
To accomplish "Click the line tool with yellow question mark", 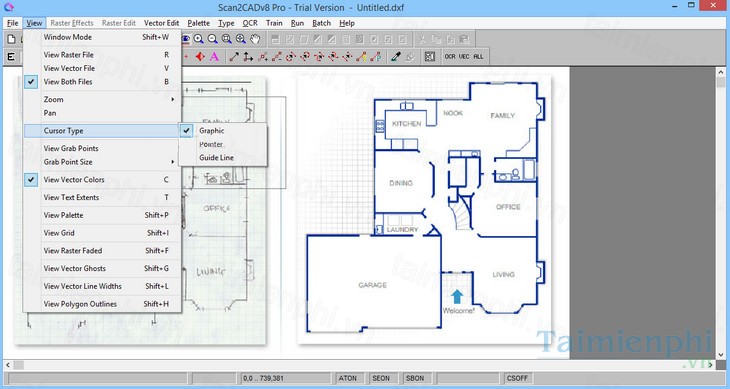I will (361, 57).
